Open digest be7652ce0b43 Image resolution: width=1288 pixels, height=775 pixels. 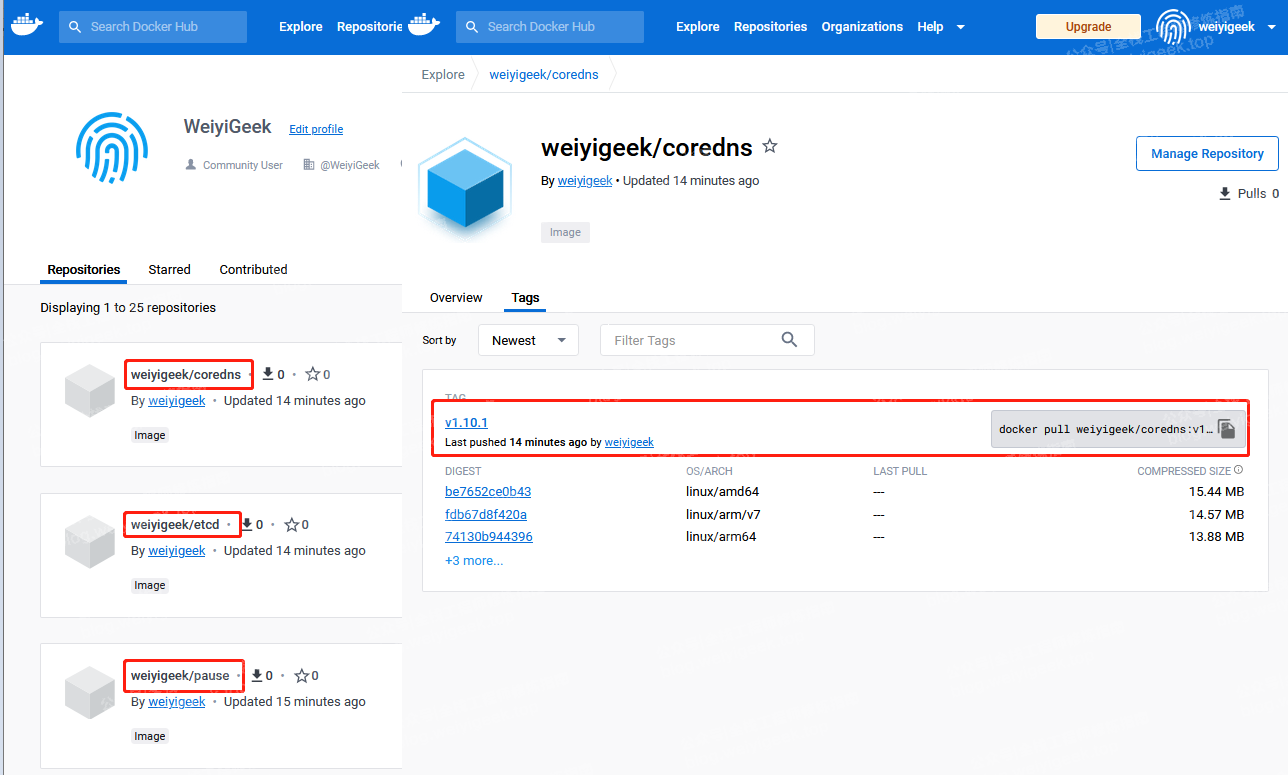[488, 492]
